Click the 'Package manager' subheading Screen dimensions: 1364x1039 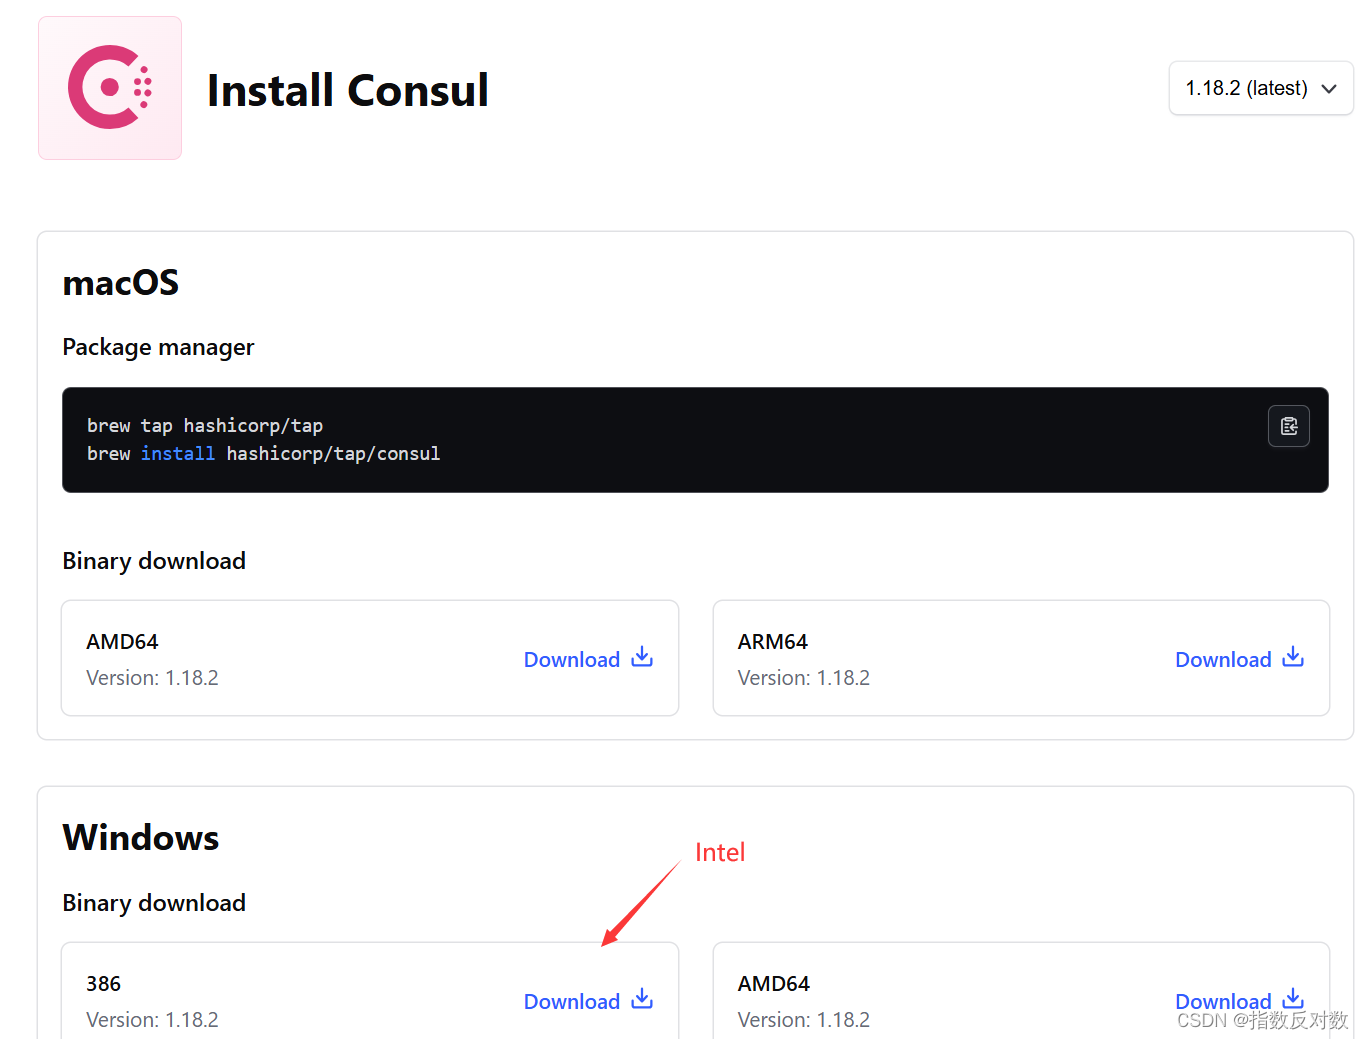click(158, 347)
